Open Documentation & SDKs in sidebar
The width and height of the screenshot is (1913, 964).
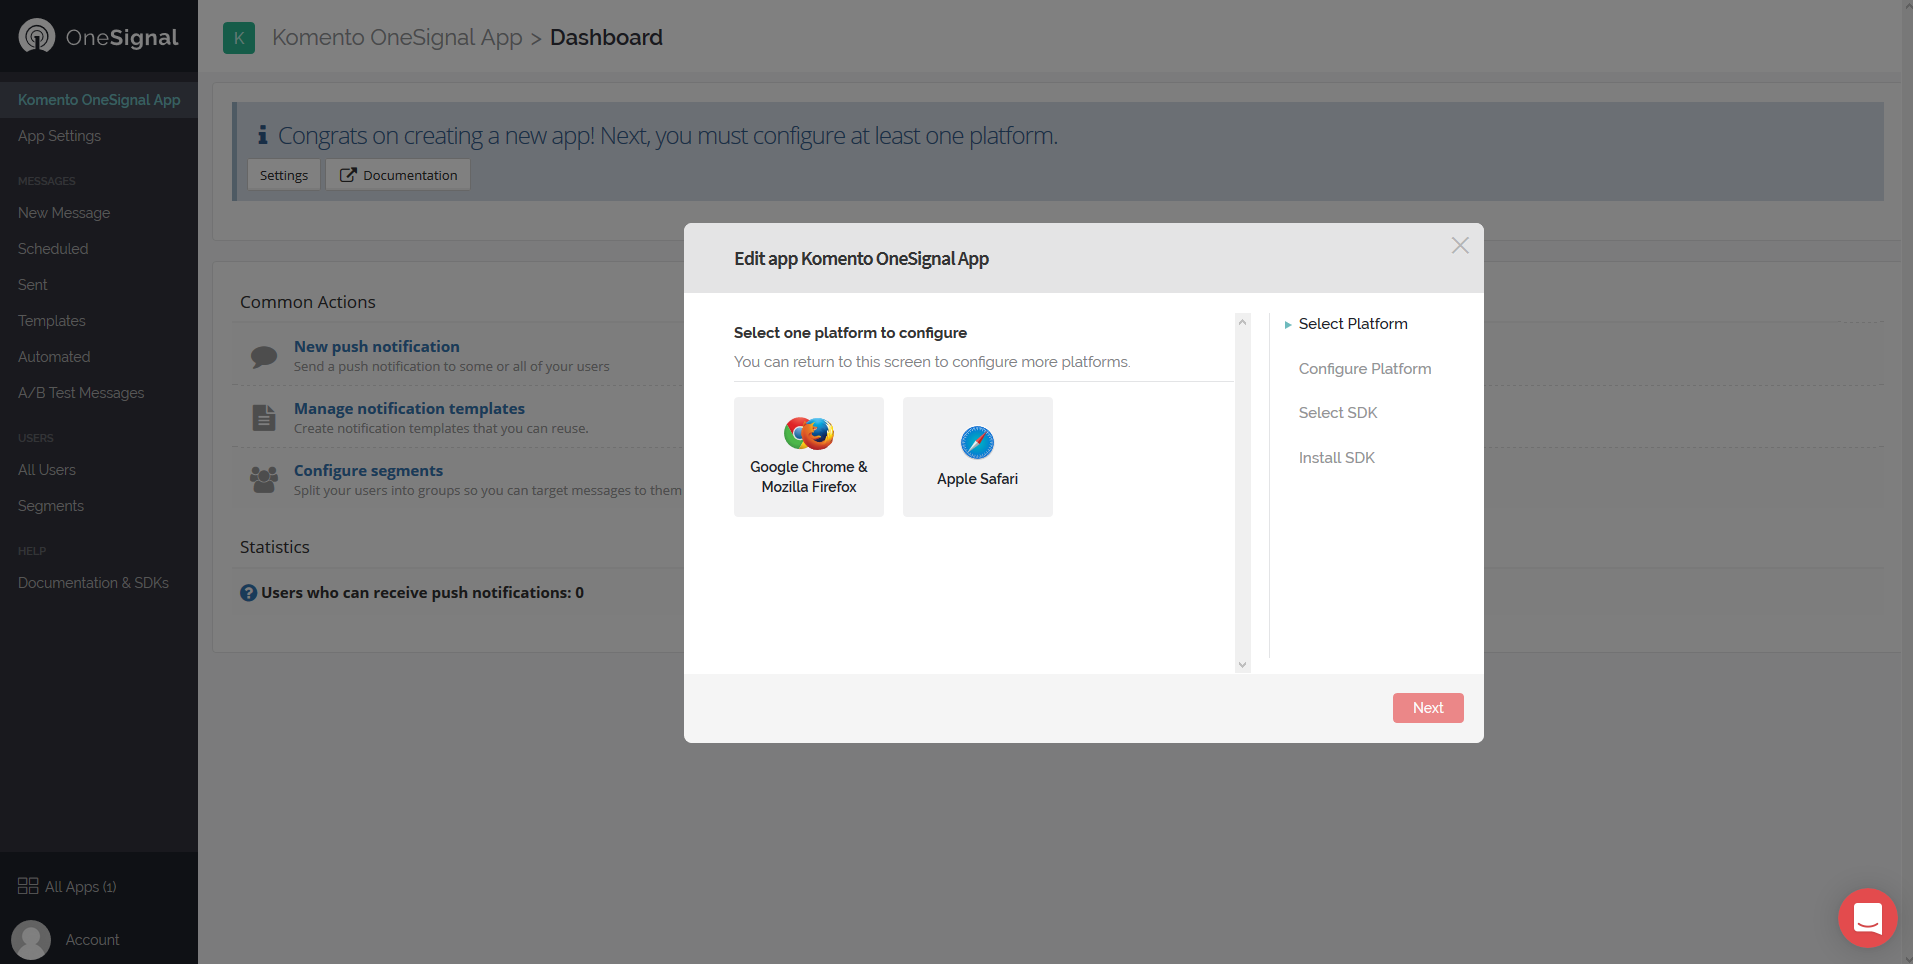point(93,583)
